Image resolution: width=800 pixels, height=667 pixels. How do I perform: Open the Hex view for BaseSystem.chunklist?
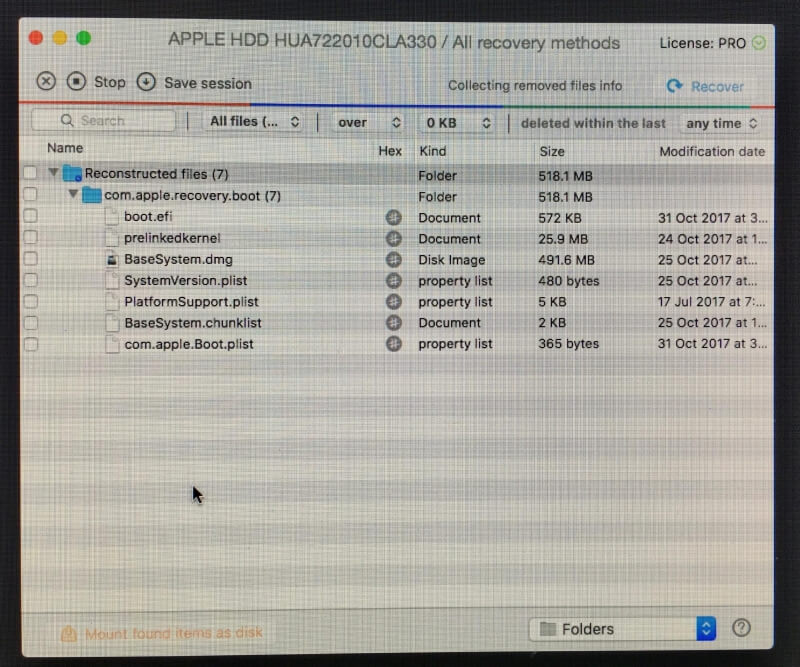click(393, 323)
